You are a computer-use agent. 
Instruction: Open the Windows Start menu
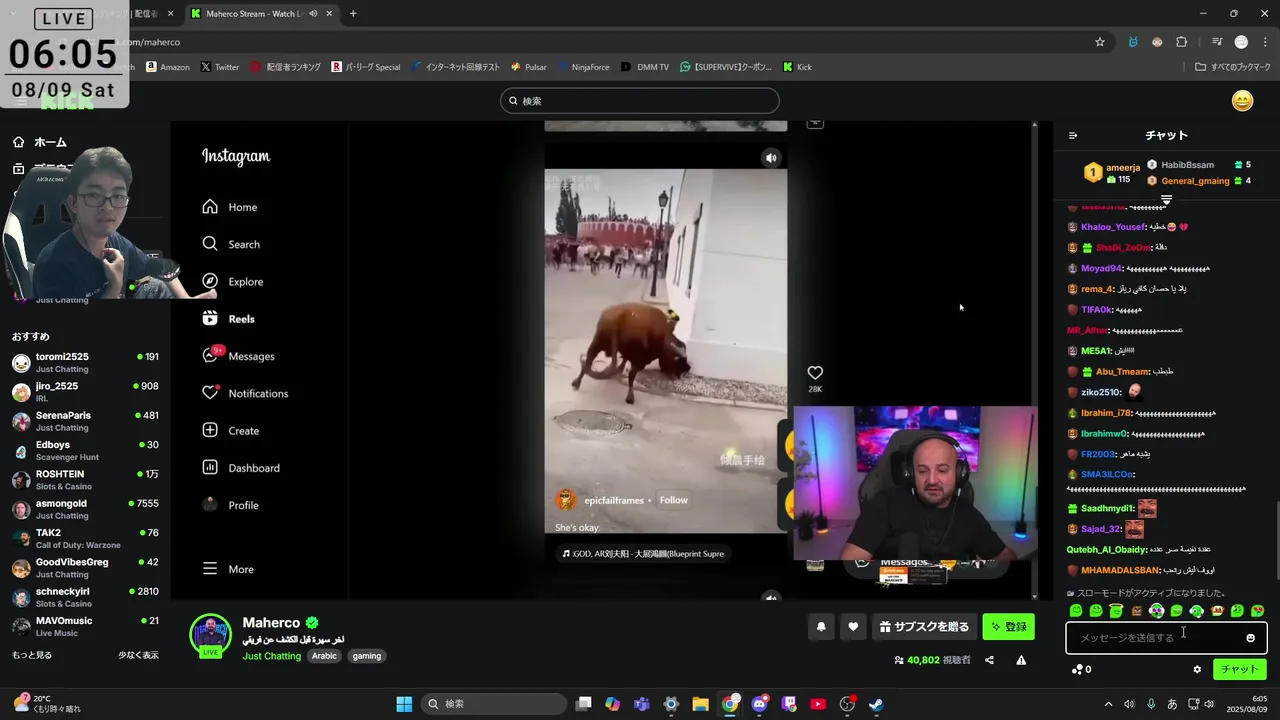coord(404,704)
